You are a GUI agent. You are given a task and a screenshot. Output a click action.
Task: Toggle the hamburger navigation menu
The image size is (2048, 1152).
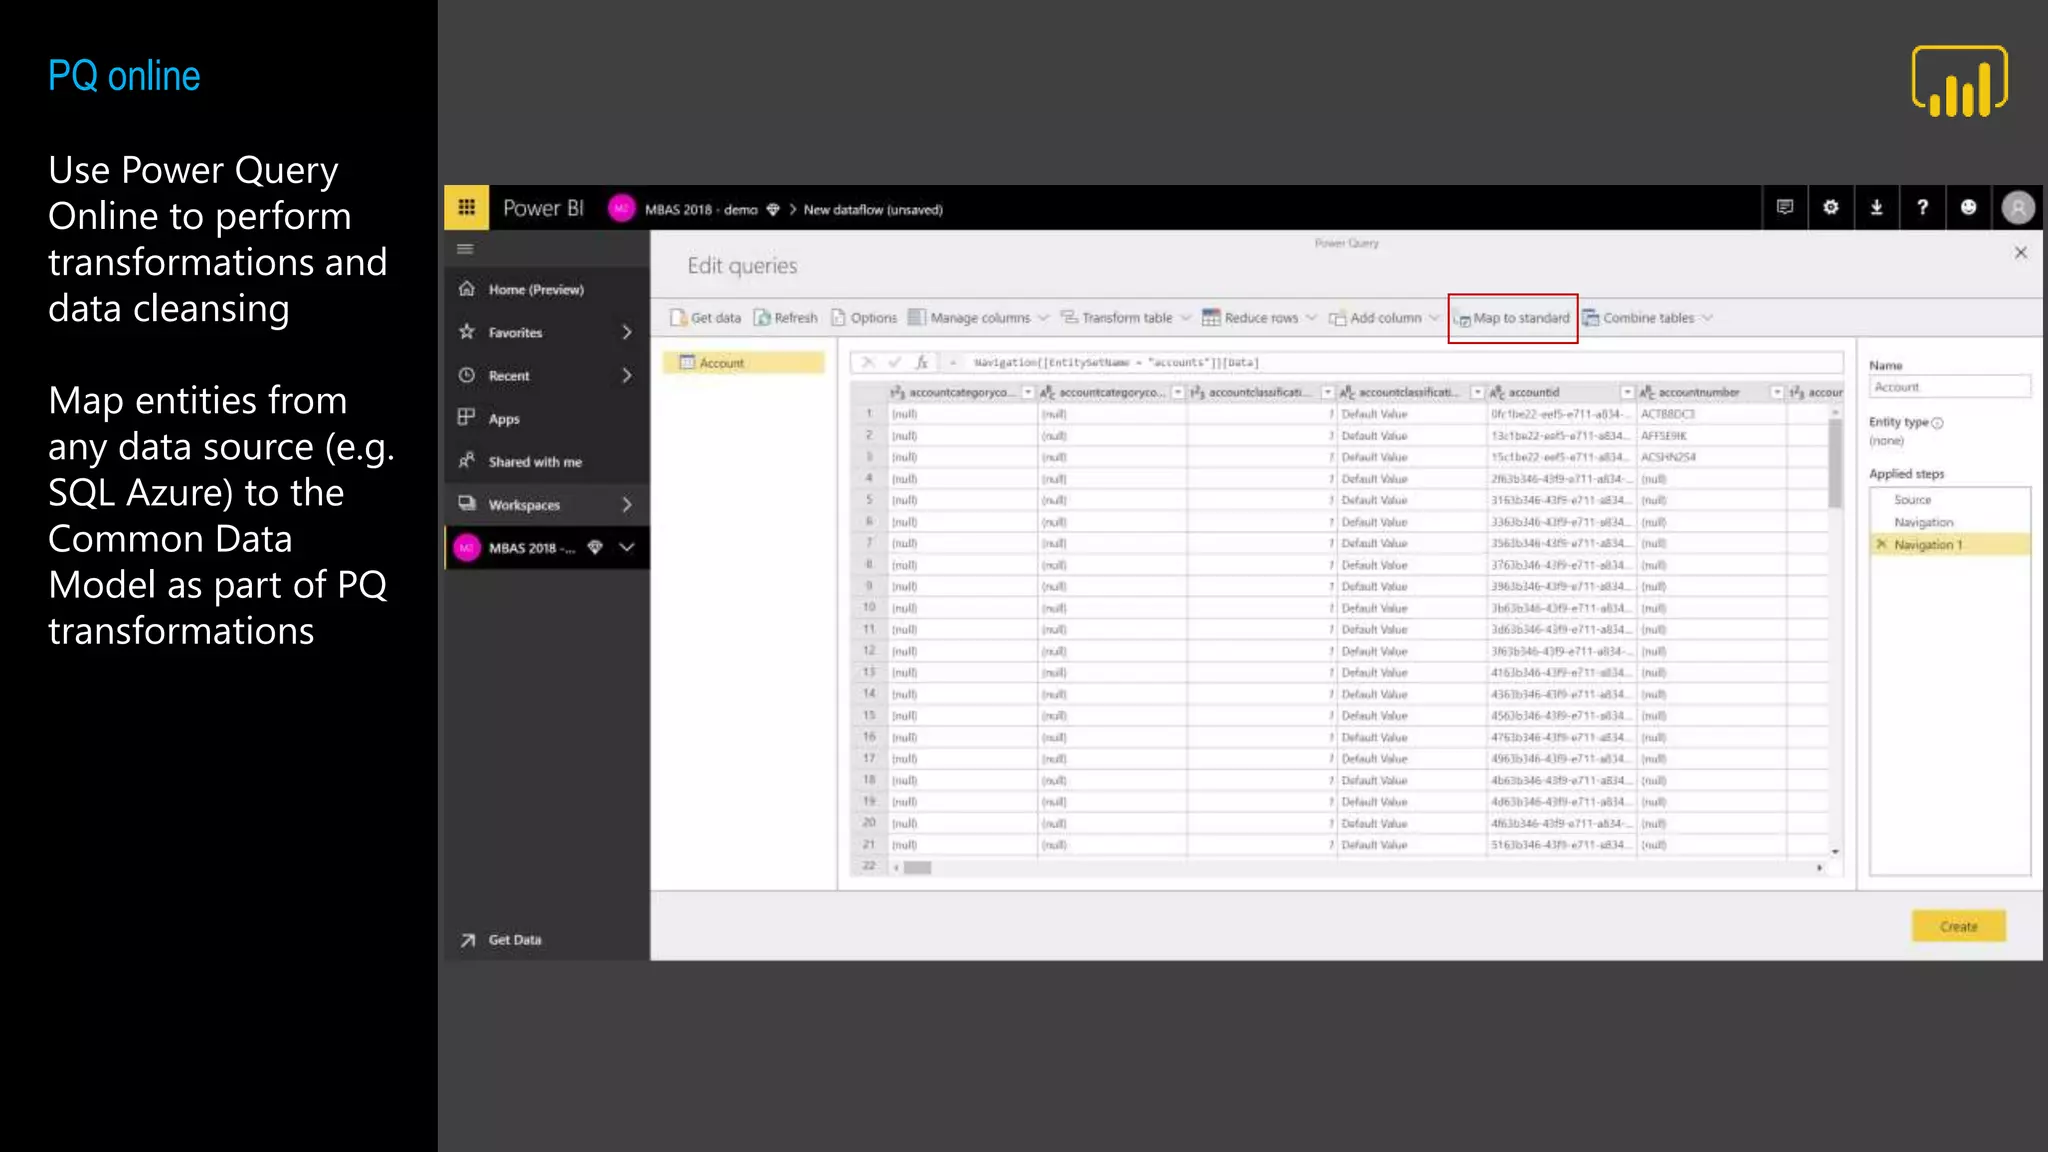(x=466, y=249)
